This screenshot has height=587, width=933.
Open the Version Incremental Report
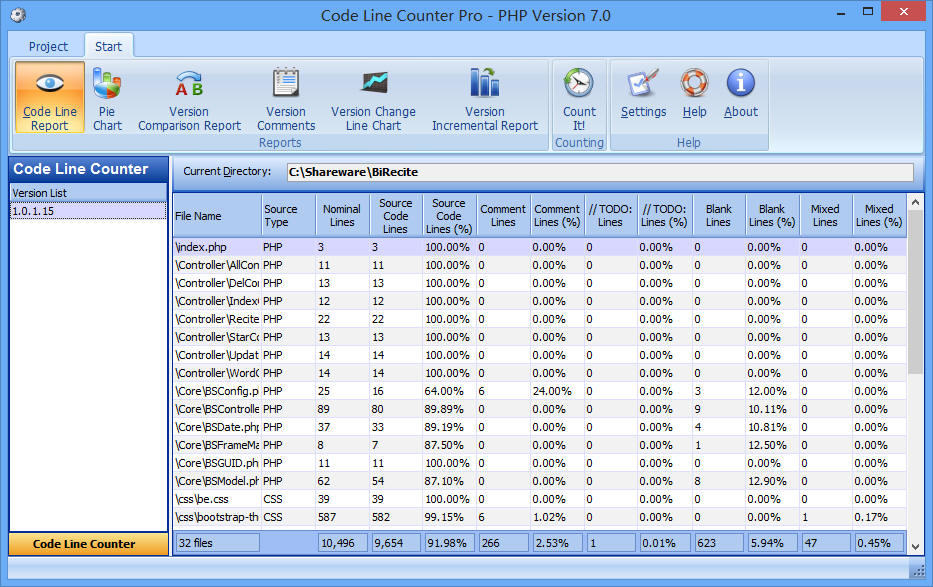(x=485, y=97)
